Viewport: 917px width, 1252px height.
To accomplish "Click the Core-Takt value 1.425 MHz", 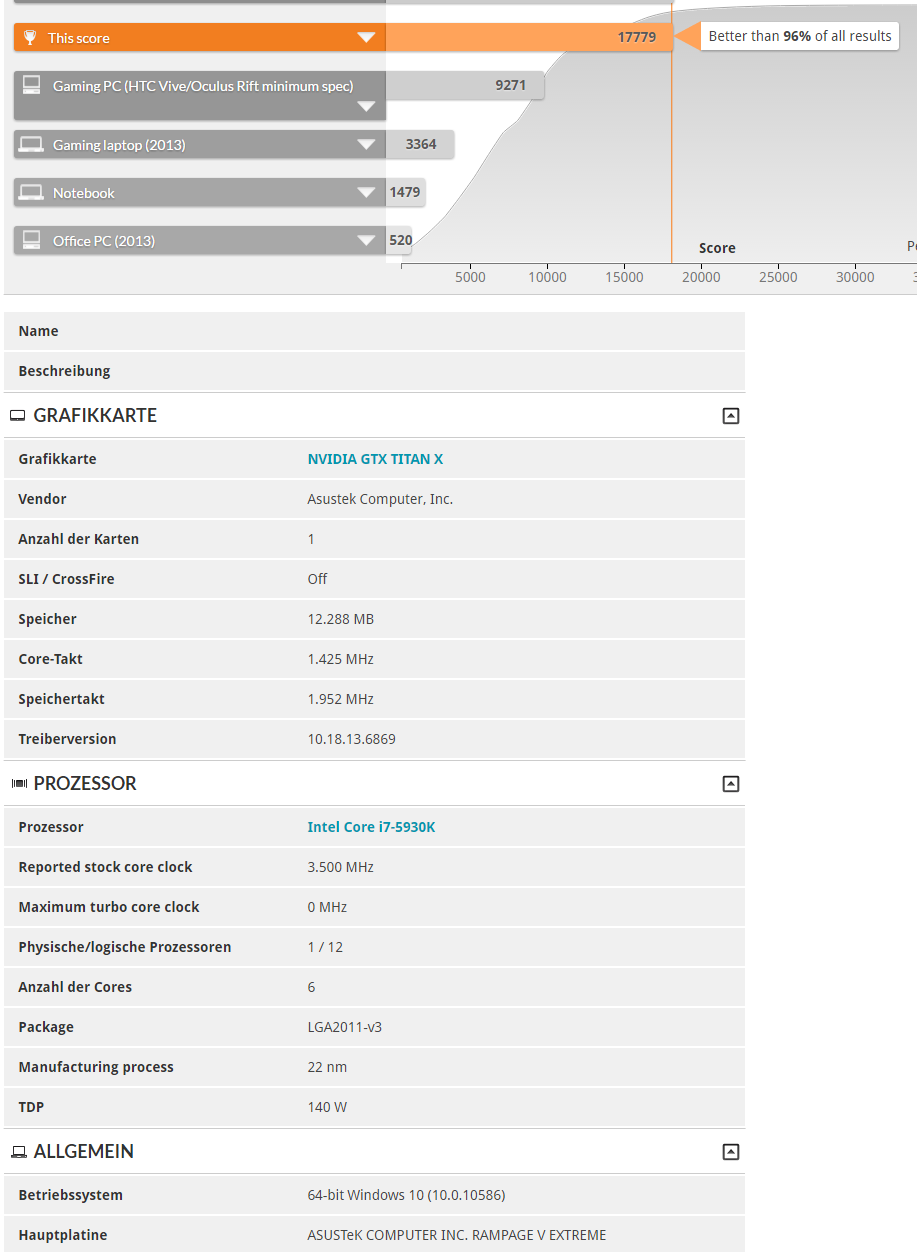I will (340, 659).
